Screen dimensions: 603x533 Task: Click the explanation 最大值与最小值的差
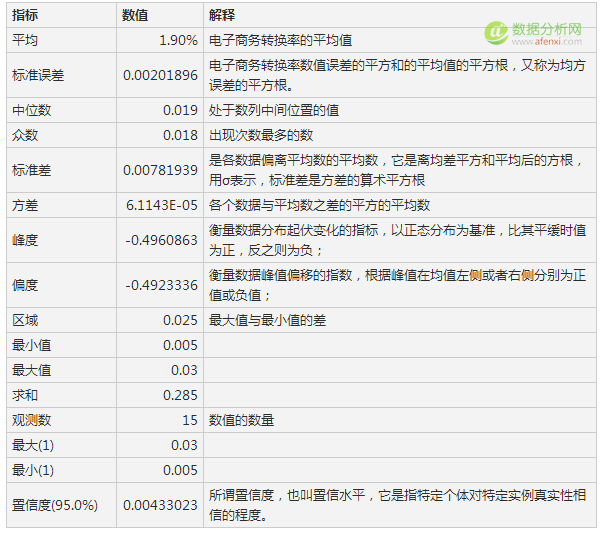click(x=267, y=320)
